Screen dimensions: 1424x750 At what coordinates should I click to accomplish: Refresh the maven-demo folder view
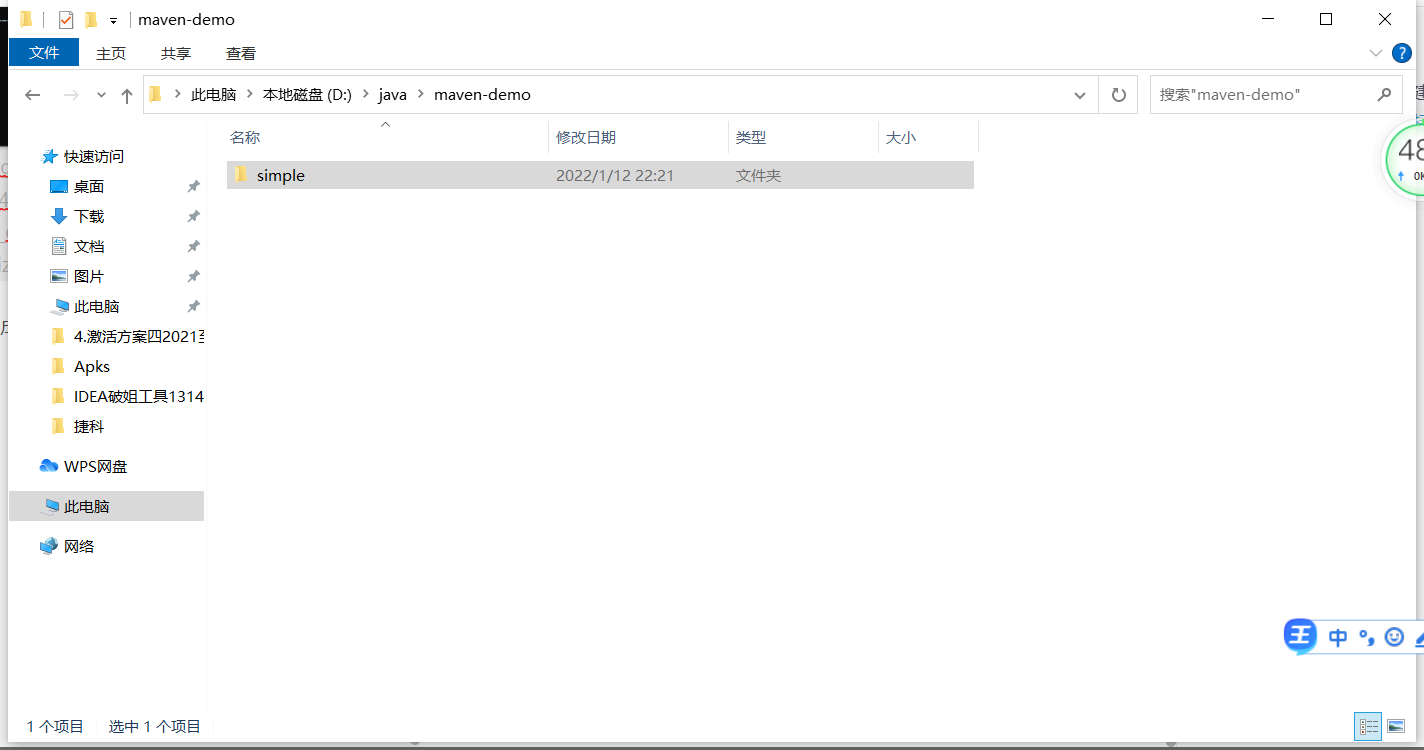coord(1118,95)
